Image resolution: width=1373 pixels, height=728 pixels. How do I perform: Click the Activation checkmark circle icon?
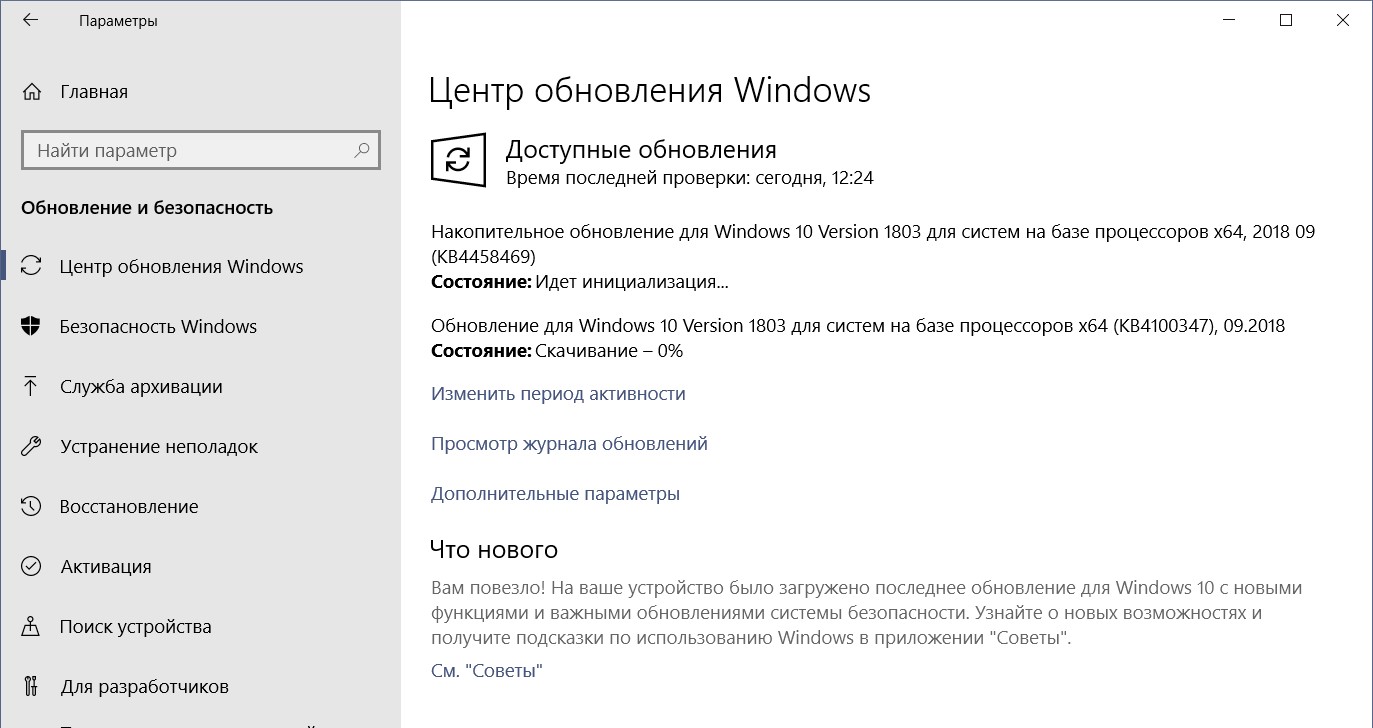tap(31, 567)
